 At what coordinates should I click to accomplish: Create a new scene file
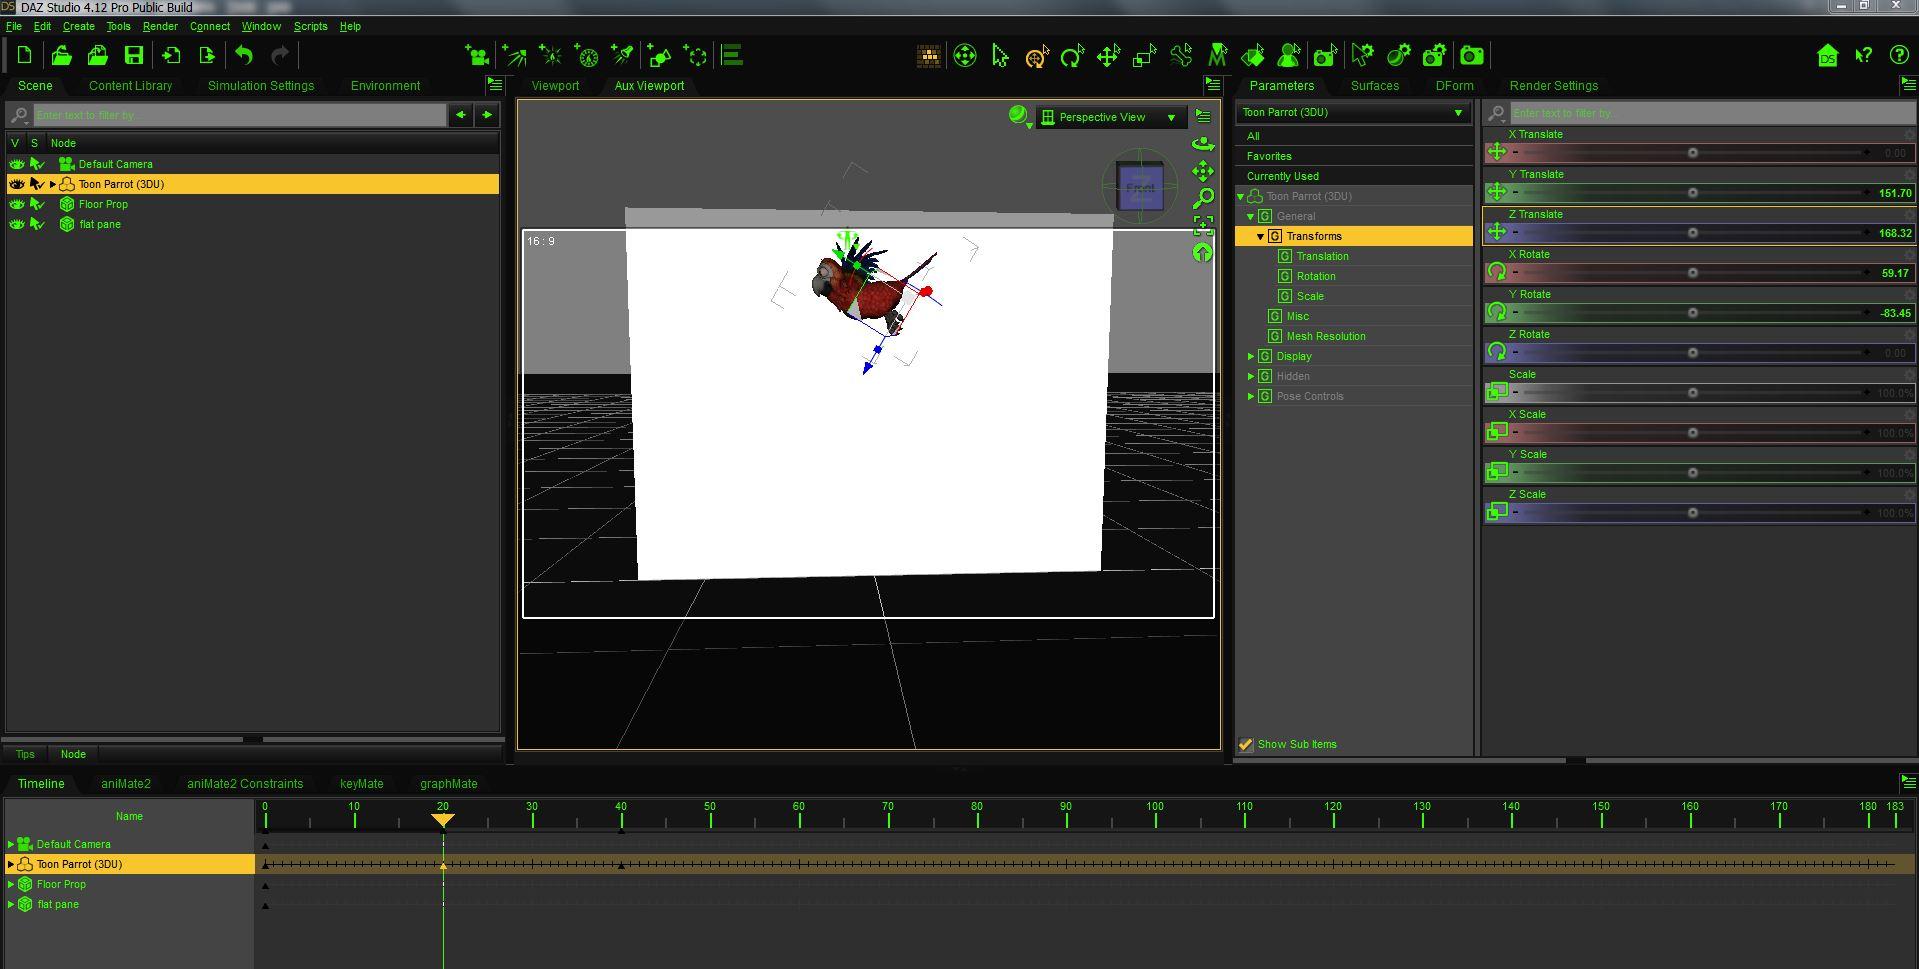tap(24, 56)
